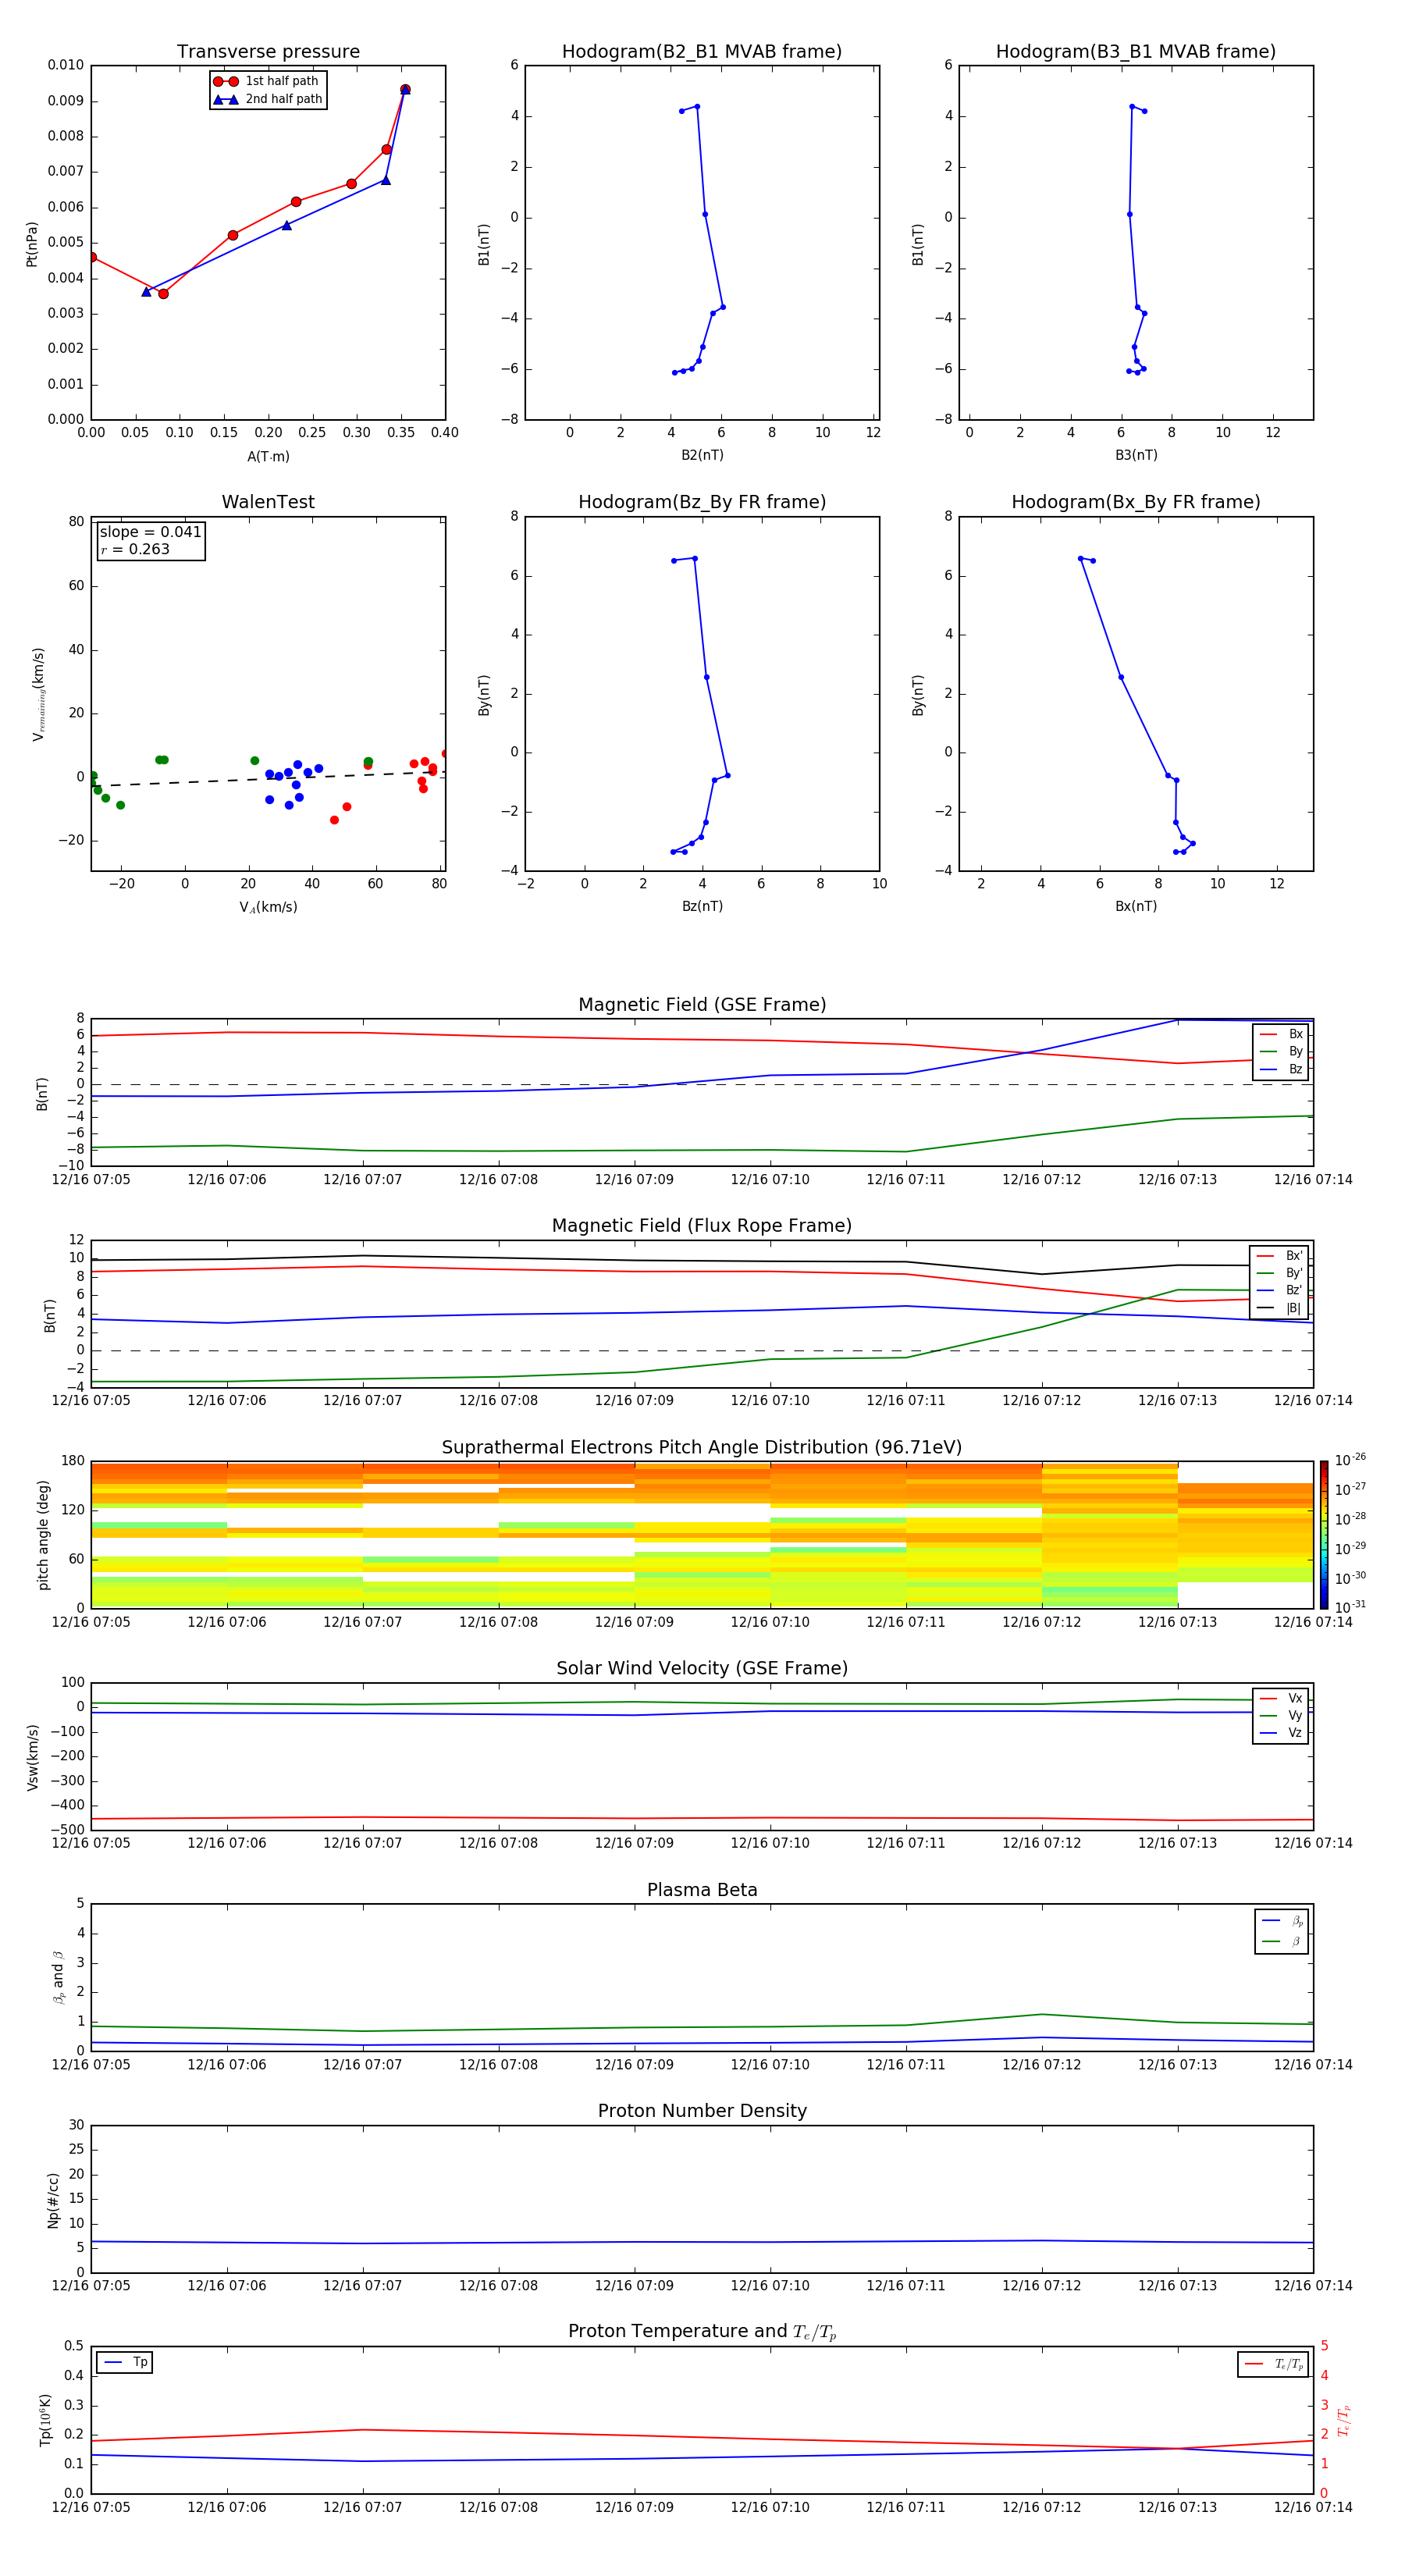Click the 'Hodogram(Bz_By FR frame)' title
This screenshot has width=1405, height=2576.
click(702, 502)
